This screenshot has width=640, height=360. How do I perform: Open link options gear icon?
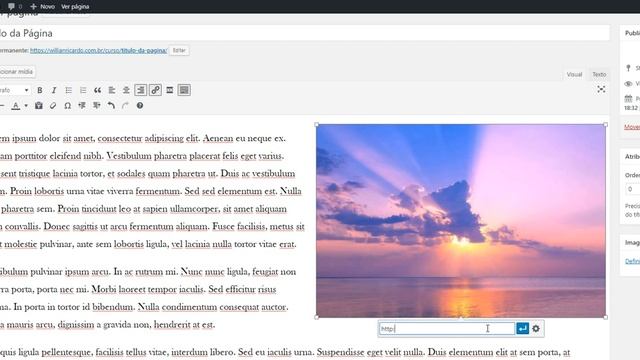click(x=536, y=329)
